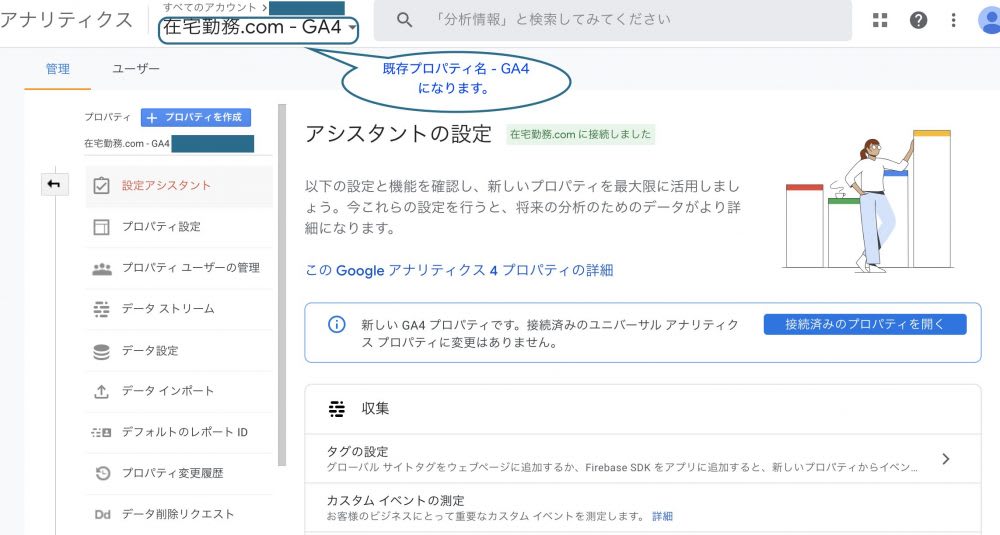The height and width of the screenshot is (535, 1000).
Task: Click the sidebar vertical scrollbar
Action: 282,286
